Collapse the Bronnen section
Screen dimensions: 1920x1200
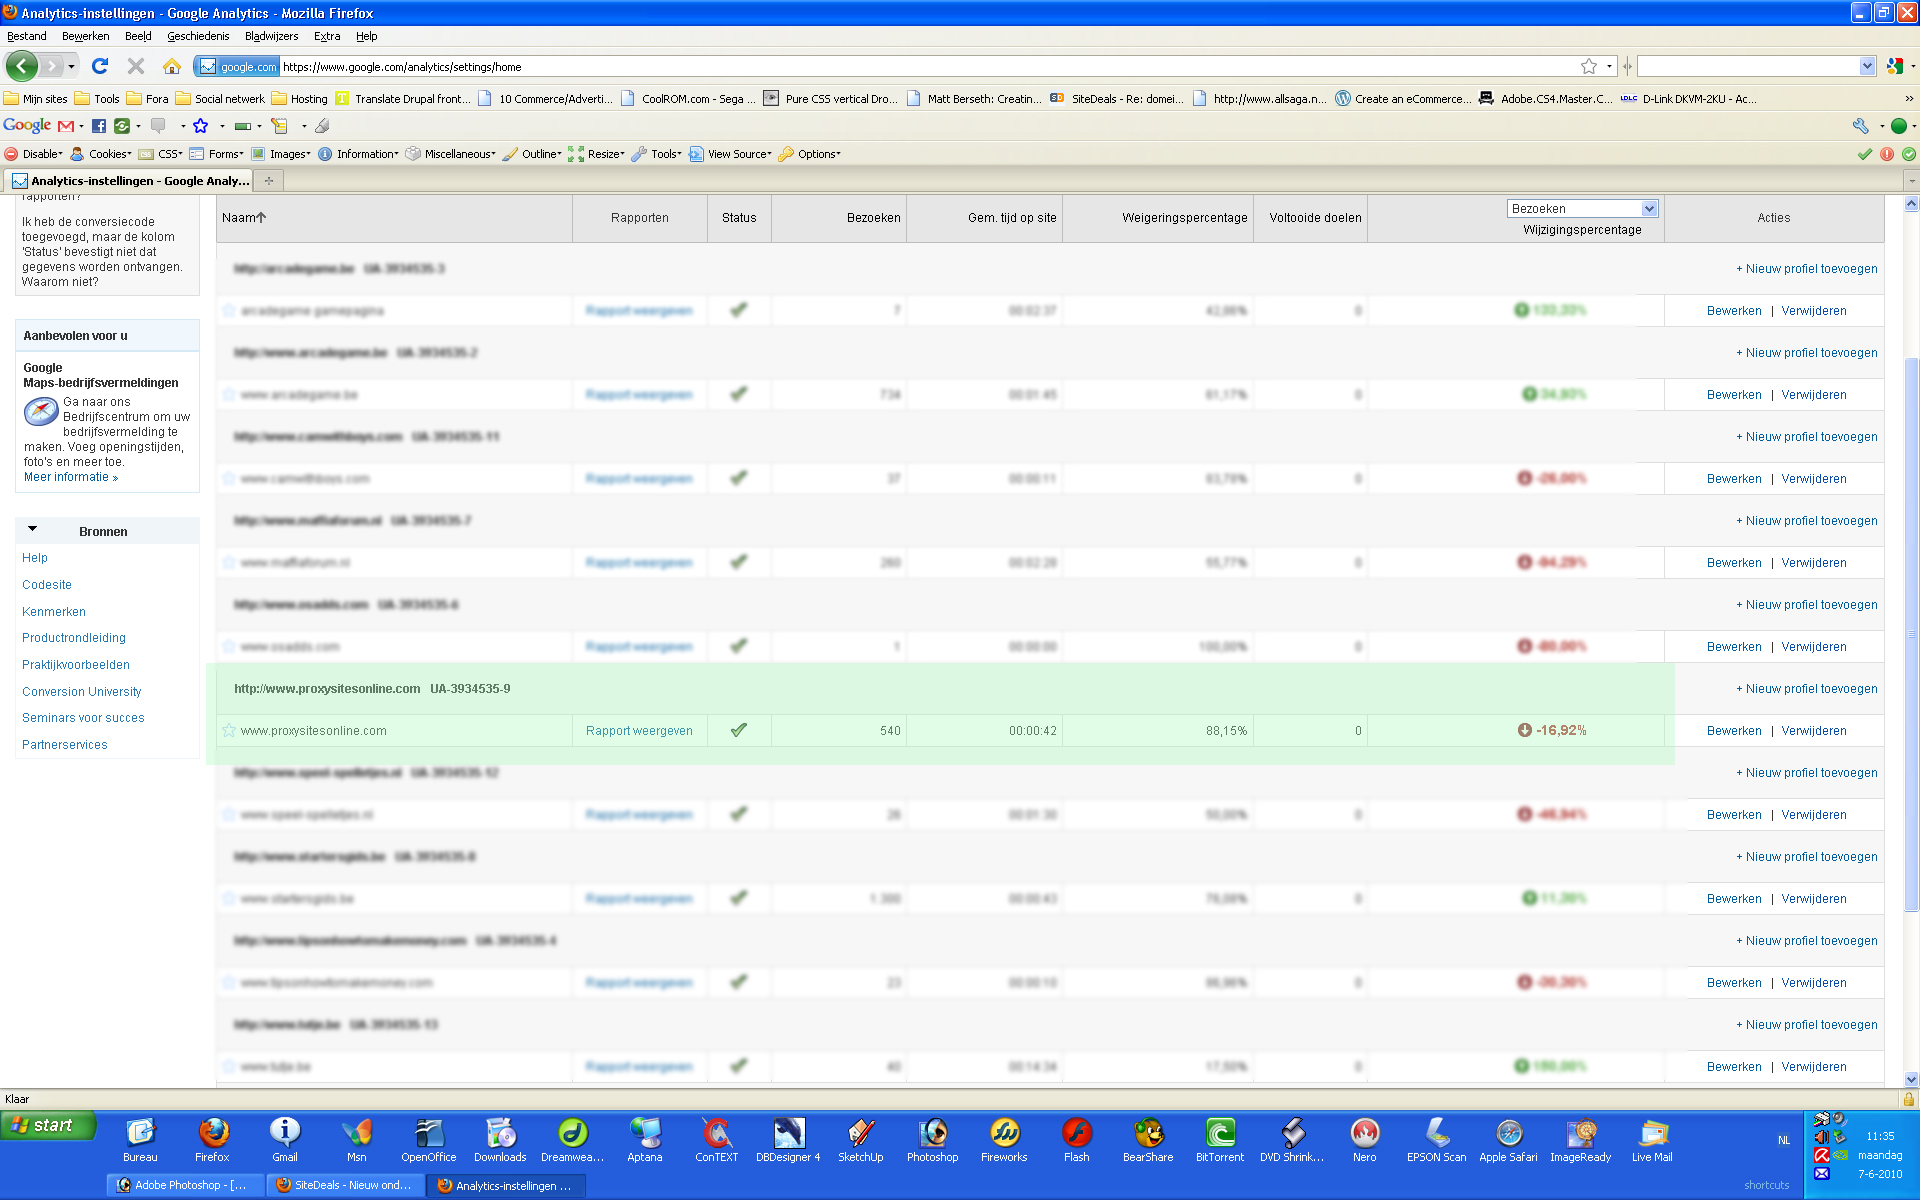click(32, 529)
